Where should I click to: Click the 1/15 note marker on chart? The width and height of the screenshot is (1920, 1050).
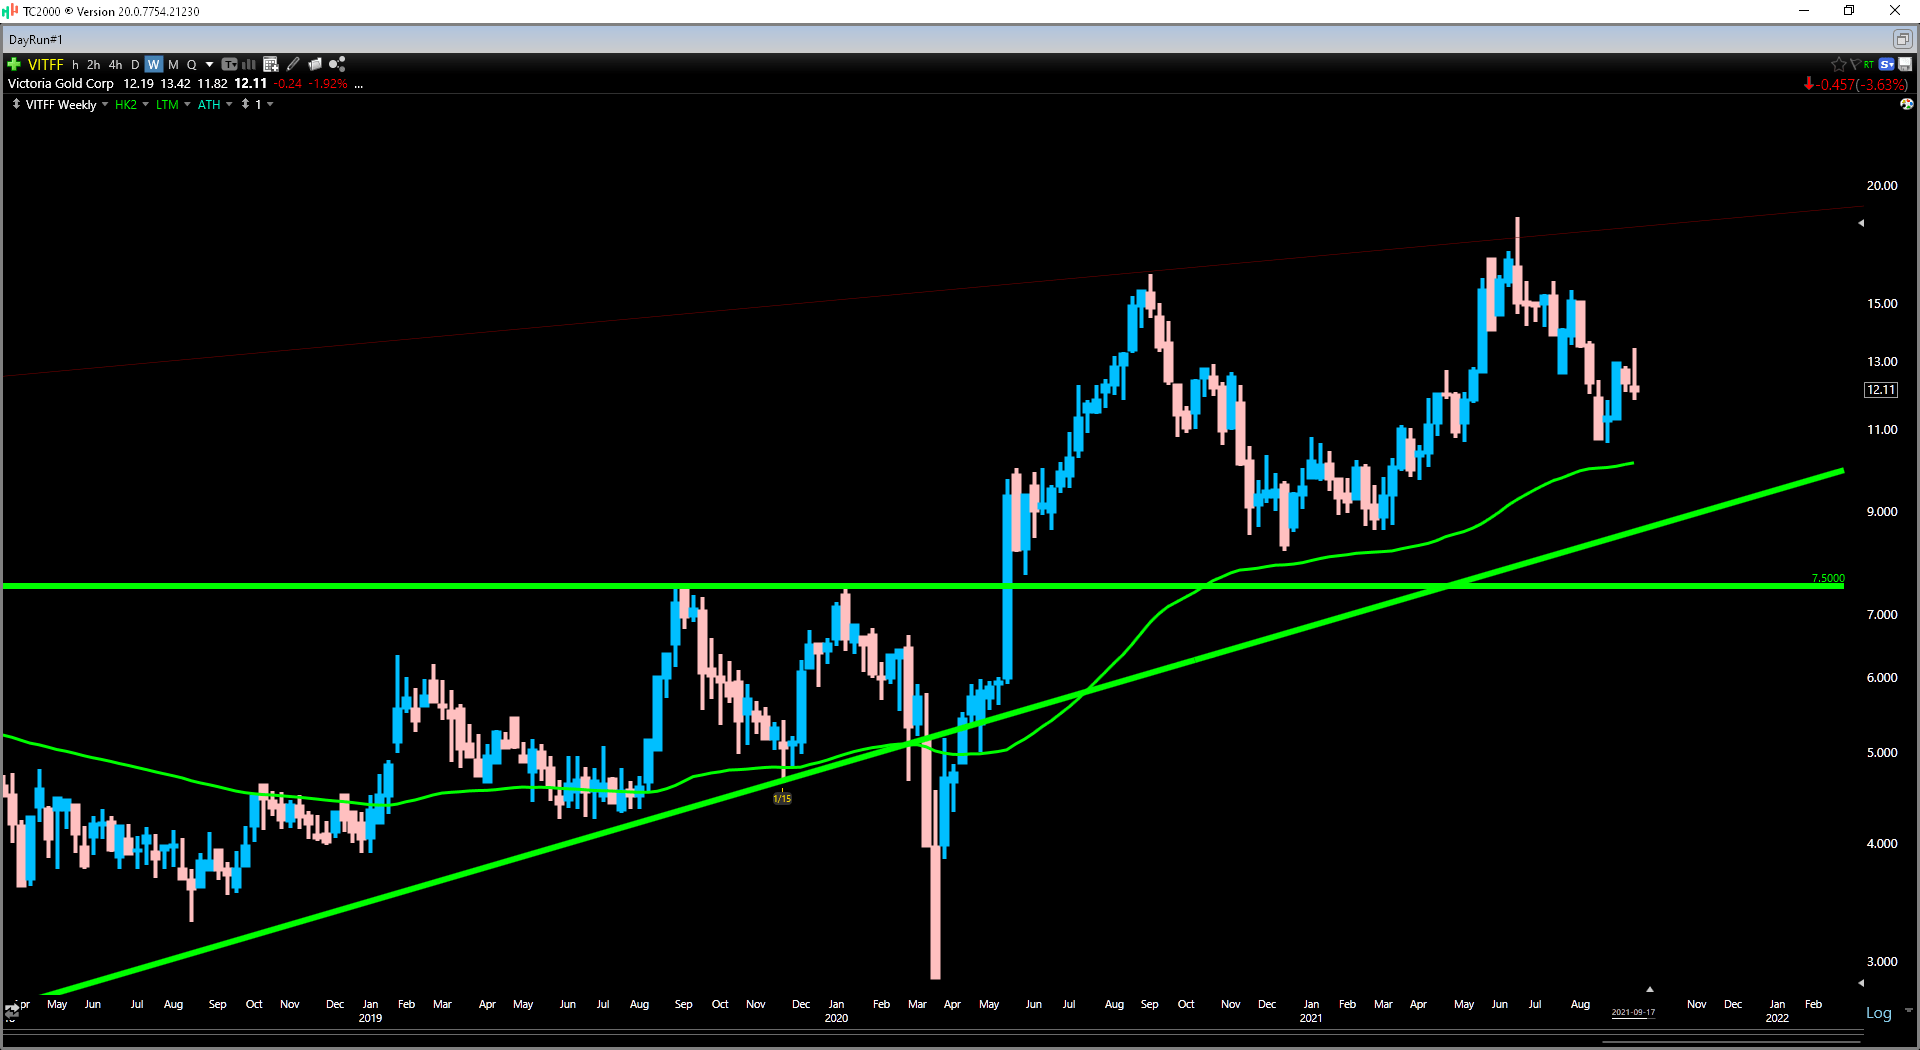coord(782,798)
